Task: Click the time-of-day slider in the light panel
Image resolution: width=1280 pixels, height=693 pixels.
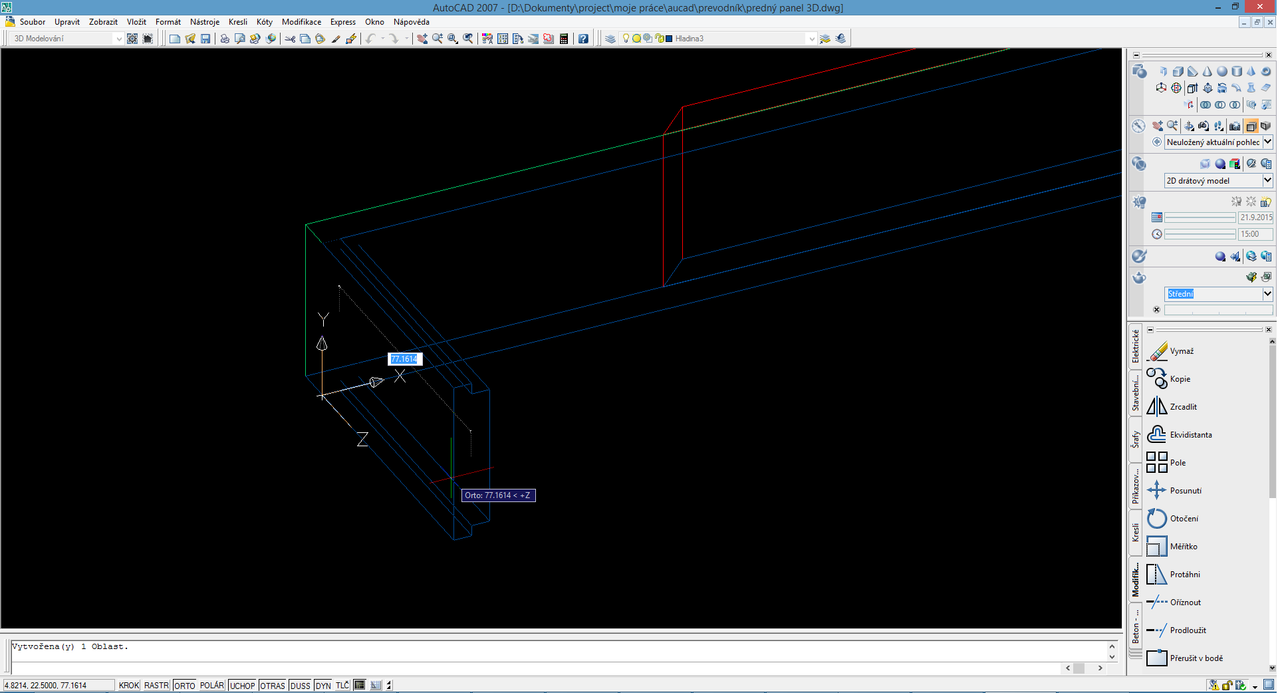Action: (x=1200, y=234)
